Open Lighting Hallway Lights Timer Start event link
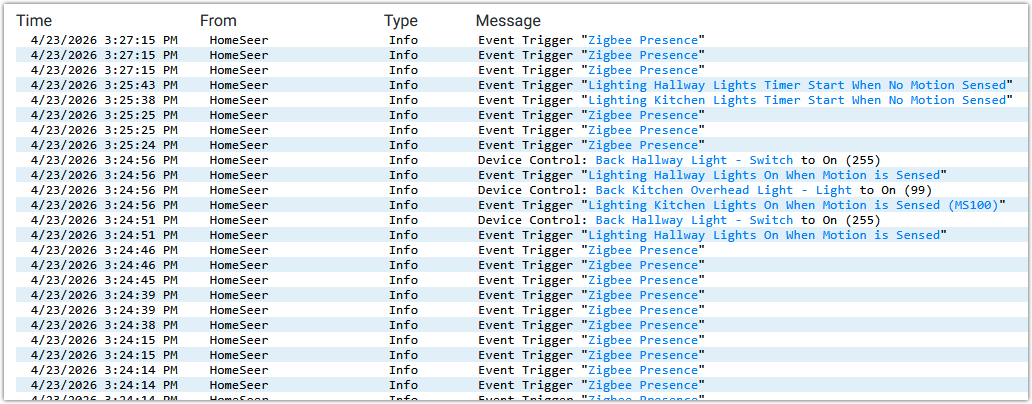Viewport: 1032px width, 404px height. 797,85
